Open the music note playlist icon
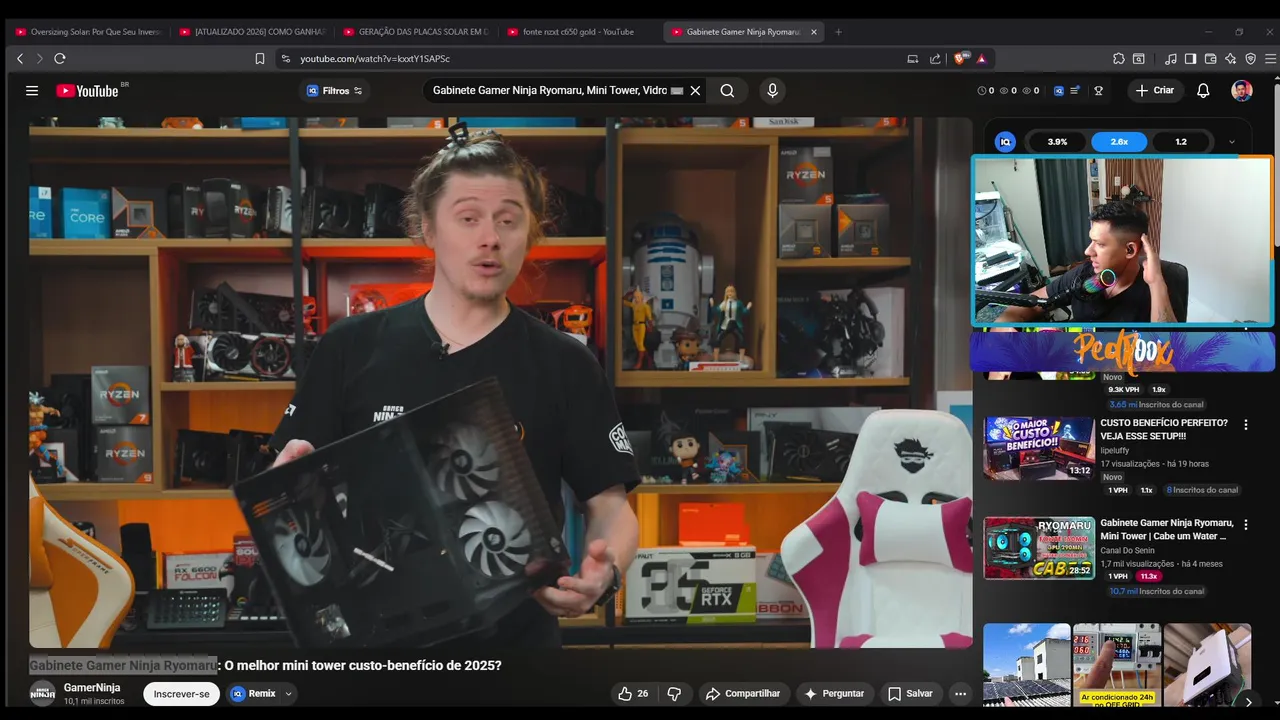Screen dimensions: 1280x720 [1171, 59]
